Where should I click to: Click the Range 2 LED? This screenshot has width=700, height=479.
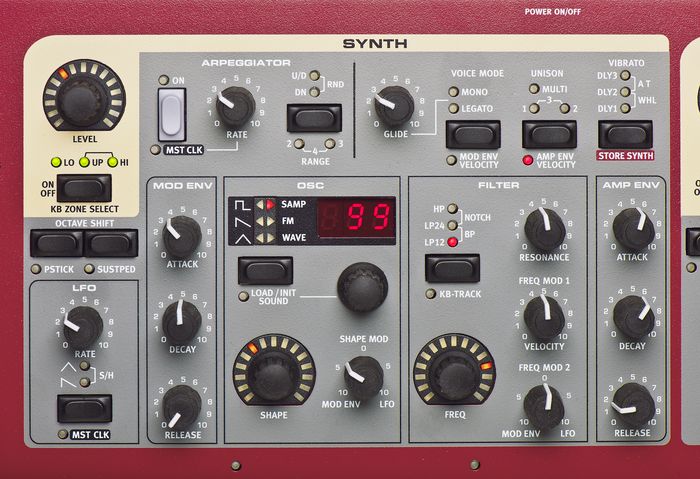(299, 144)
